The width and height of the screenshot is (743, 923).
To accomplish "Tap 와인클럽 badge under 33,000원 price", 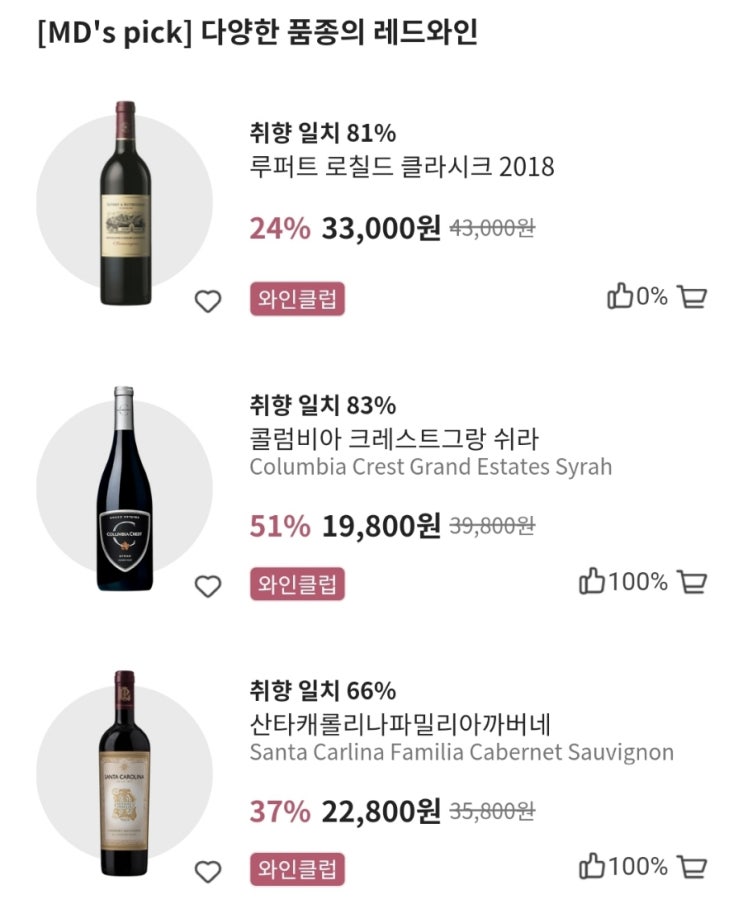I will pos(297,299).
